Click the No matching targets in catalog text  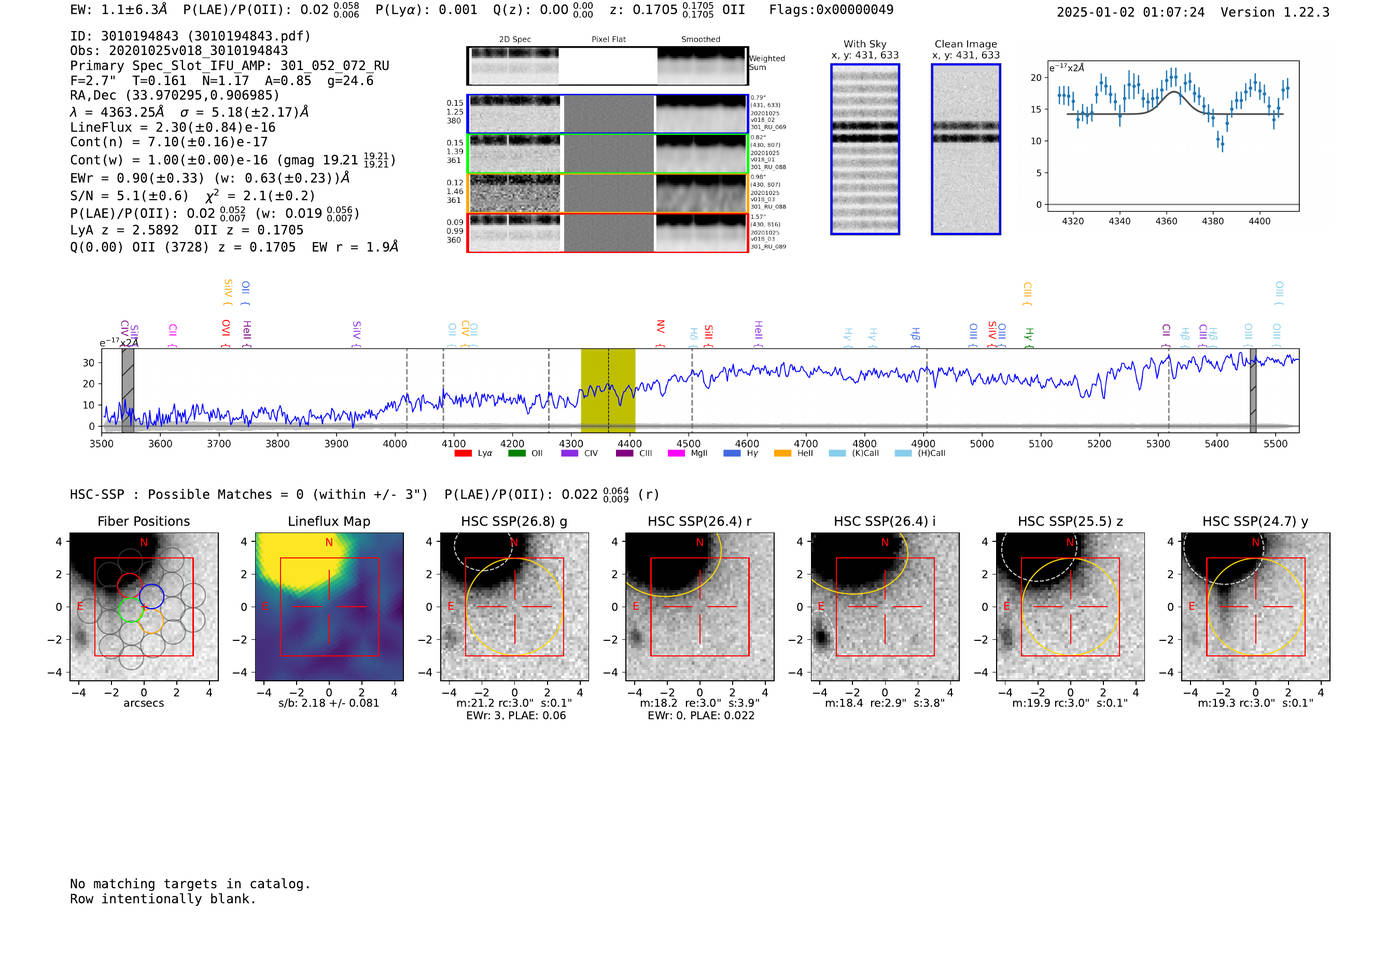pos(190,884)
